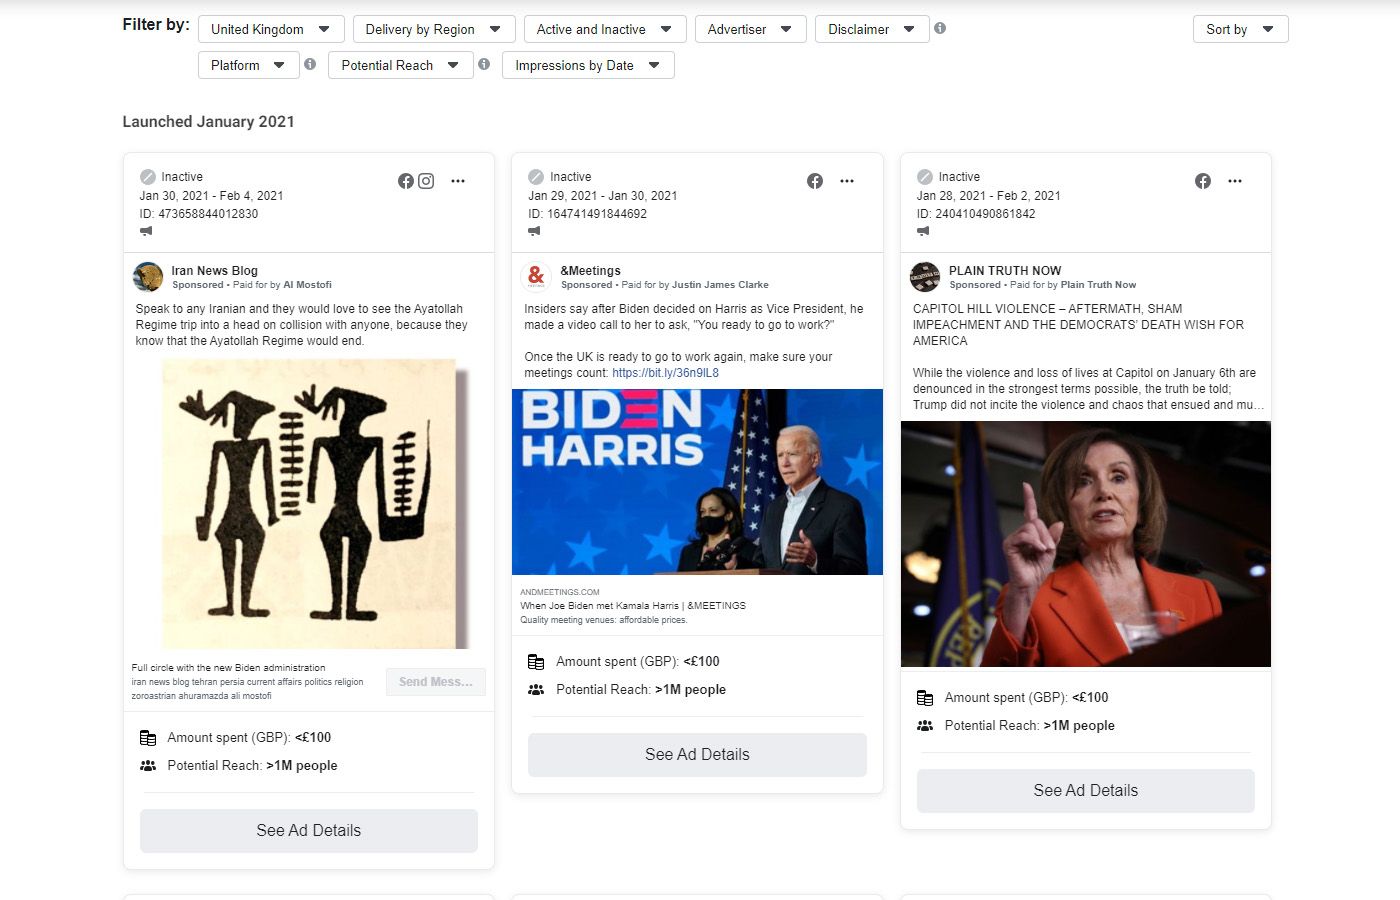1400x900 pixels.
Task: Open the three-dots menu on the &Meetings ad
Action: (847, 181)
